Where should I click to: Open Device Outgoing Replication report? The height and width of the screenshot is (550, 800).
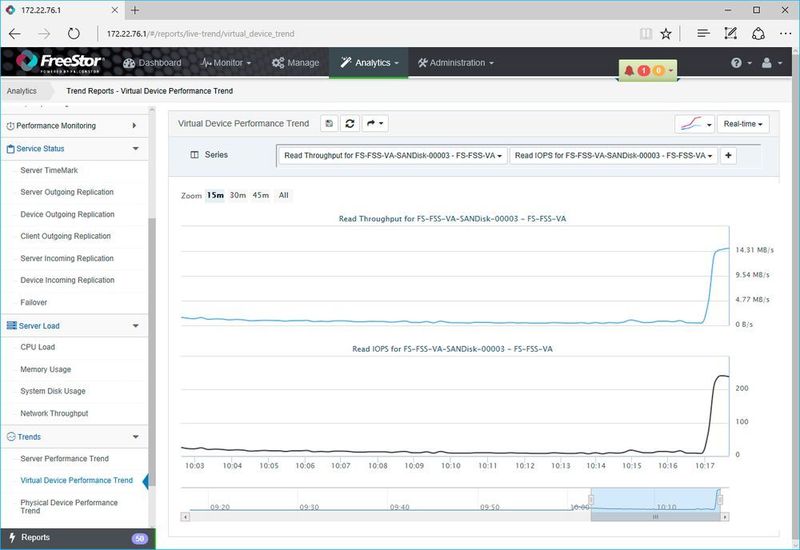click(x=67, y=214)
